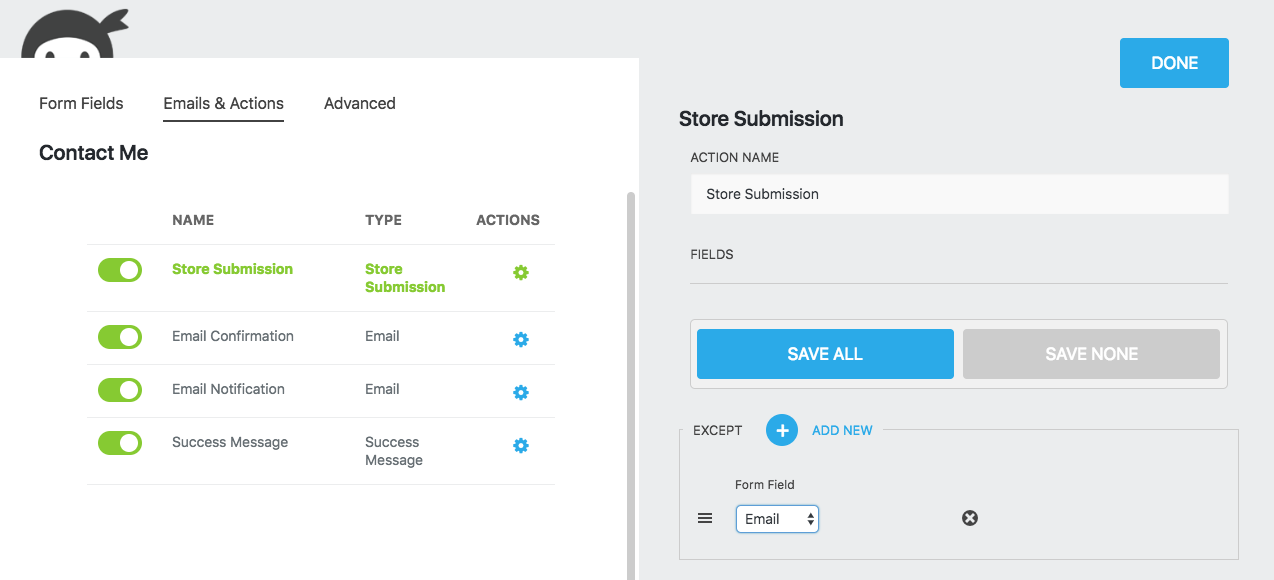
Task: Open Email Notification settings gear
Action: 521,392
